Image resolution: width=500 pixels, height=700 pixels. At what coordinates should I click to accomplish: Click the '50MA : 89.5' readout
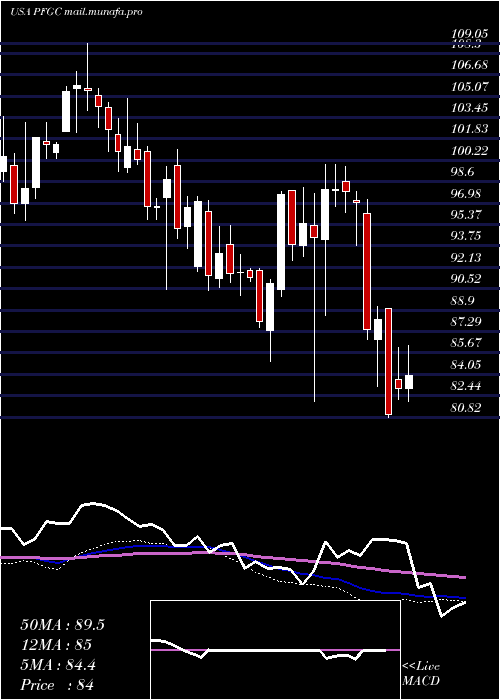62,625
